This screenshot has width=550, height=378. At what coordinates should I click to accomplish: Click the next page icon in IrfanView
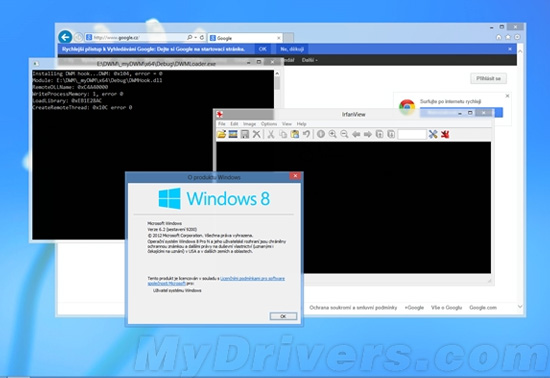tap(391, 134)
